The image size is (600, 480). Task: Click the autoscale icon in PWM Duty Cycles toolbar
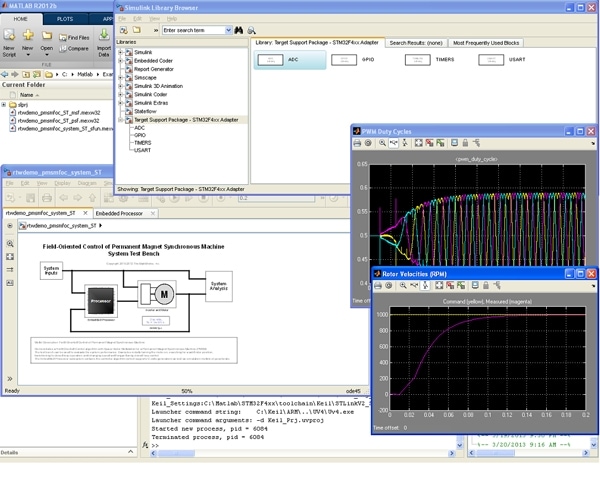click(417, 143)
